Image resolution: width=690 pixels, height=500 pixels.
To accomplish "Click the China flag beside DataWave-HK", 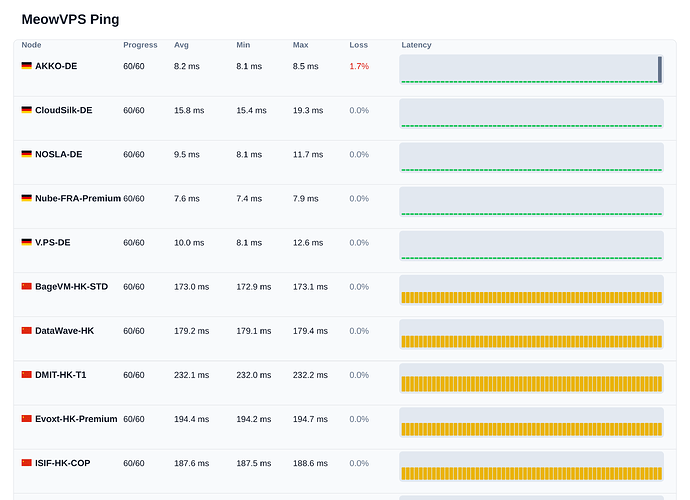I will coord(26,330).
